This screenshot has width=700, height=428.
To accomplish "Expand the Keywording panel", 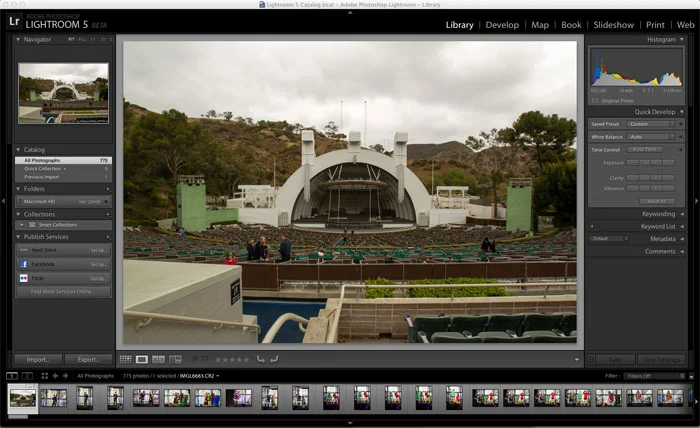I will point(682,214).
